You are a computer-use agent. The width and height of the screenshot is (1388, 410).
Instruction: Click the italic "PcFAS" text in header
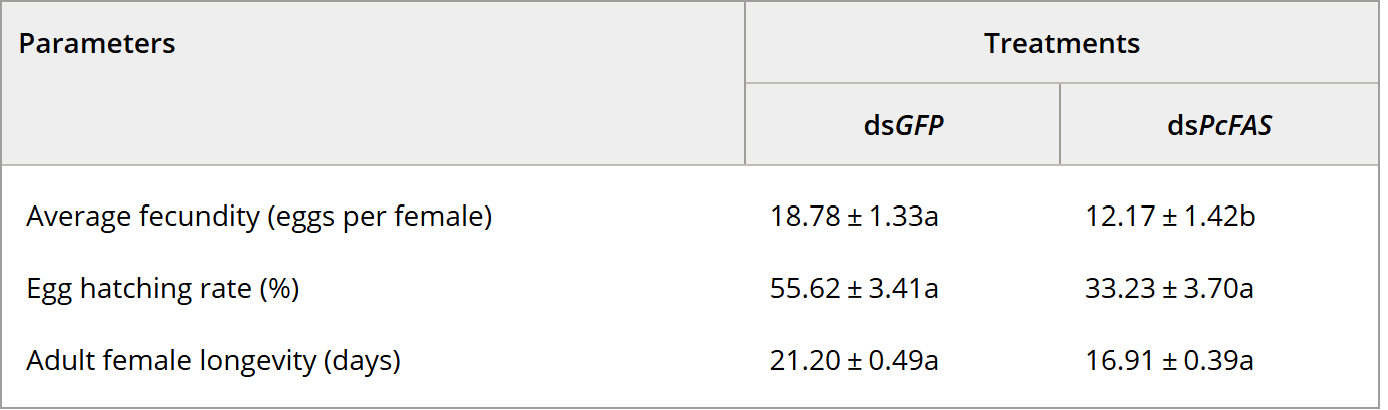1235,127
